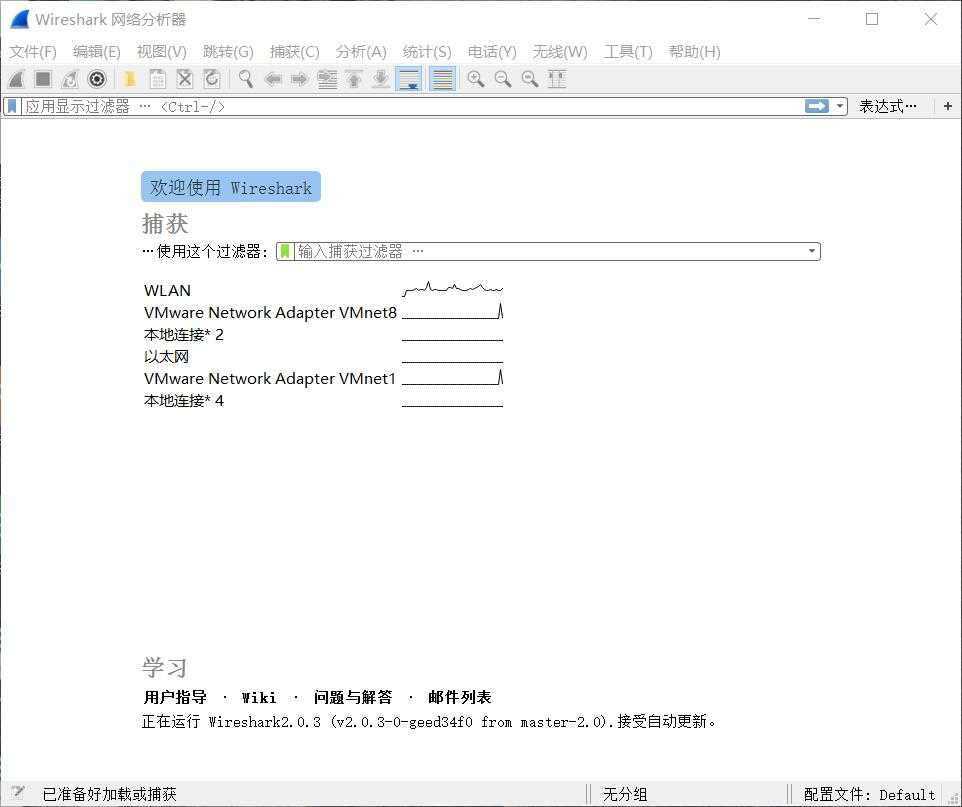The width and height of the screenshot is (962, 807).
Task: Click the 表达式… expression button
Action: click(x=888, y=107)
